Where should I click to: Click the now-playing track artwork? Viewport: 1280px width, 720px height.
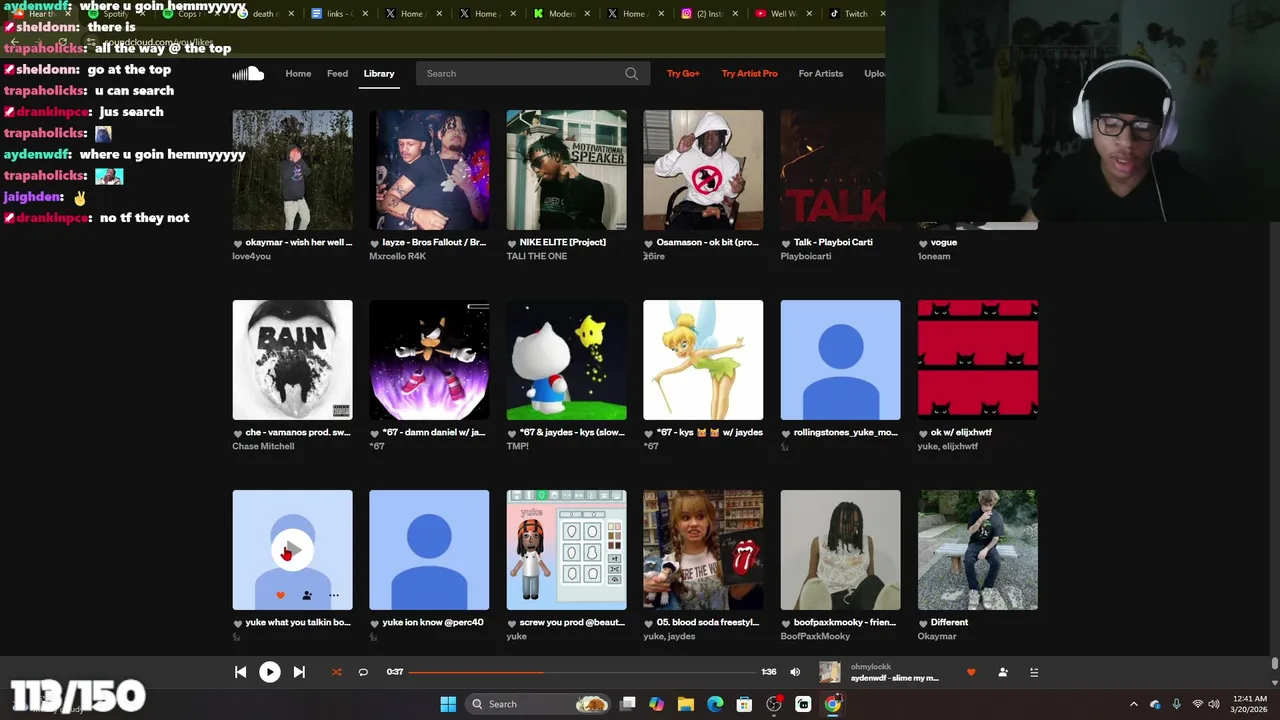tap(830, 672)
